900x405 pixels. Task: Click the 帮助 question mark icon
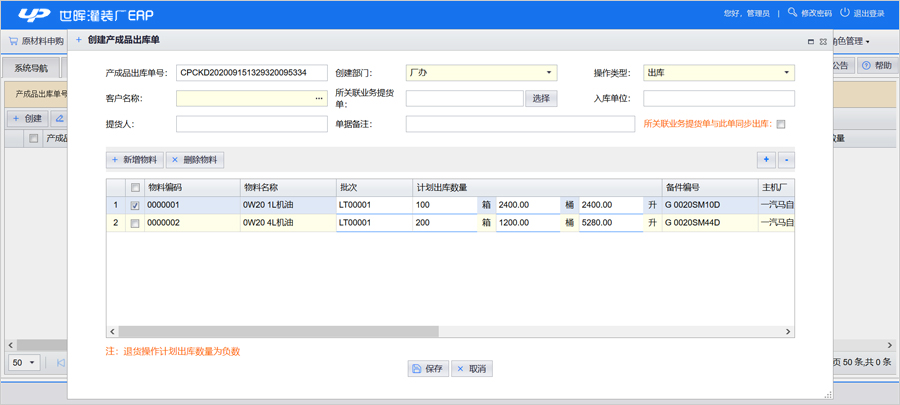tap(866, 66)
